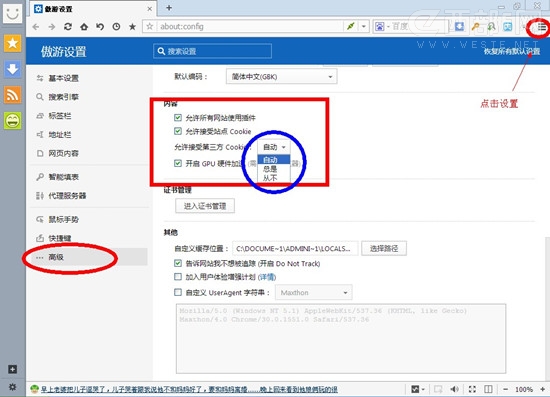Click the undo closed tab icon
550x397 pixels.
click(100, 27)
